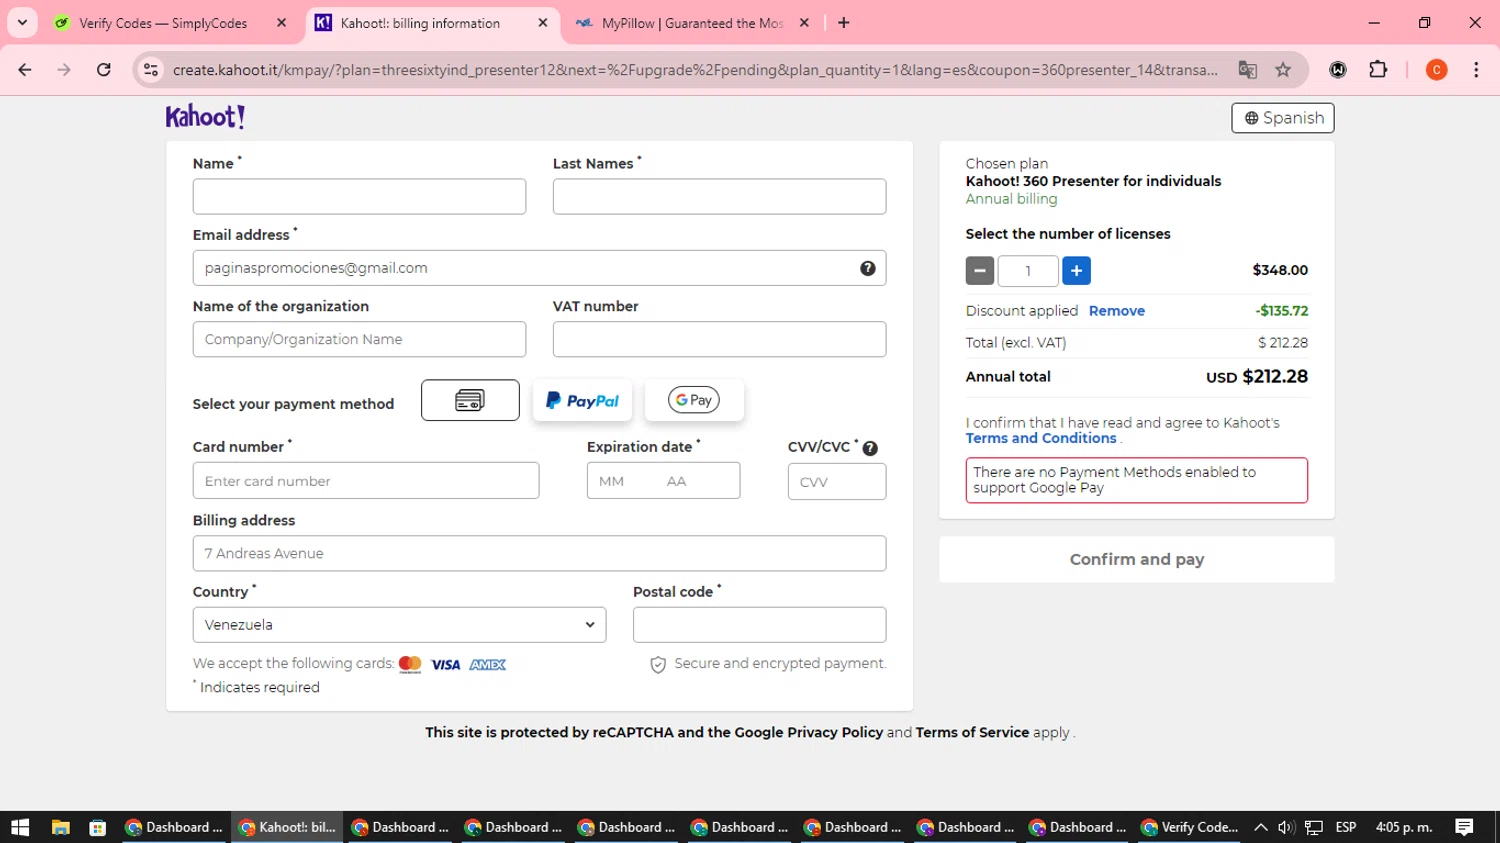Open the Google Translate page icon

[1247, 70]
